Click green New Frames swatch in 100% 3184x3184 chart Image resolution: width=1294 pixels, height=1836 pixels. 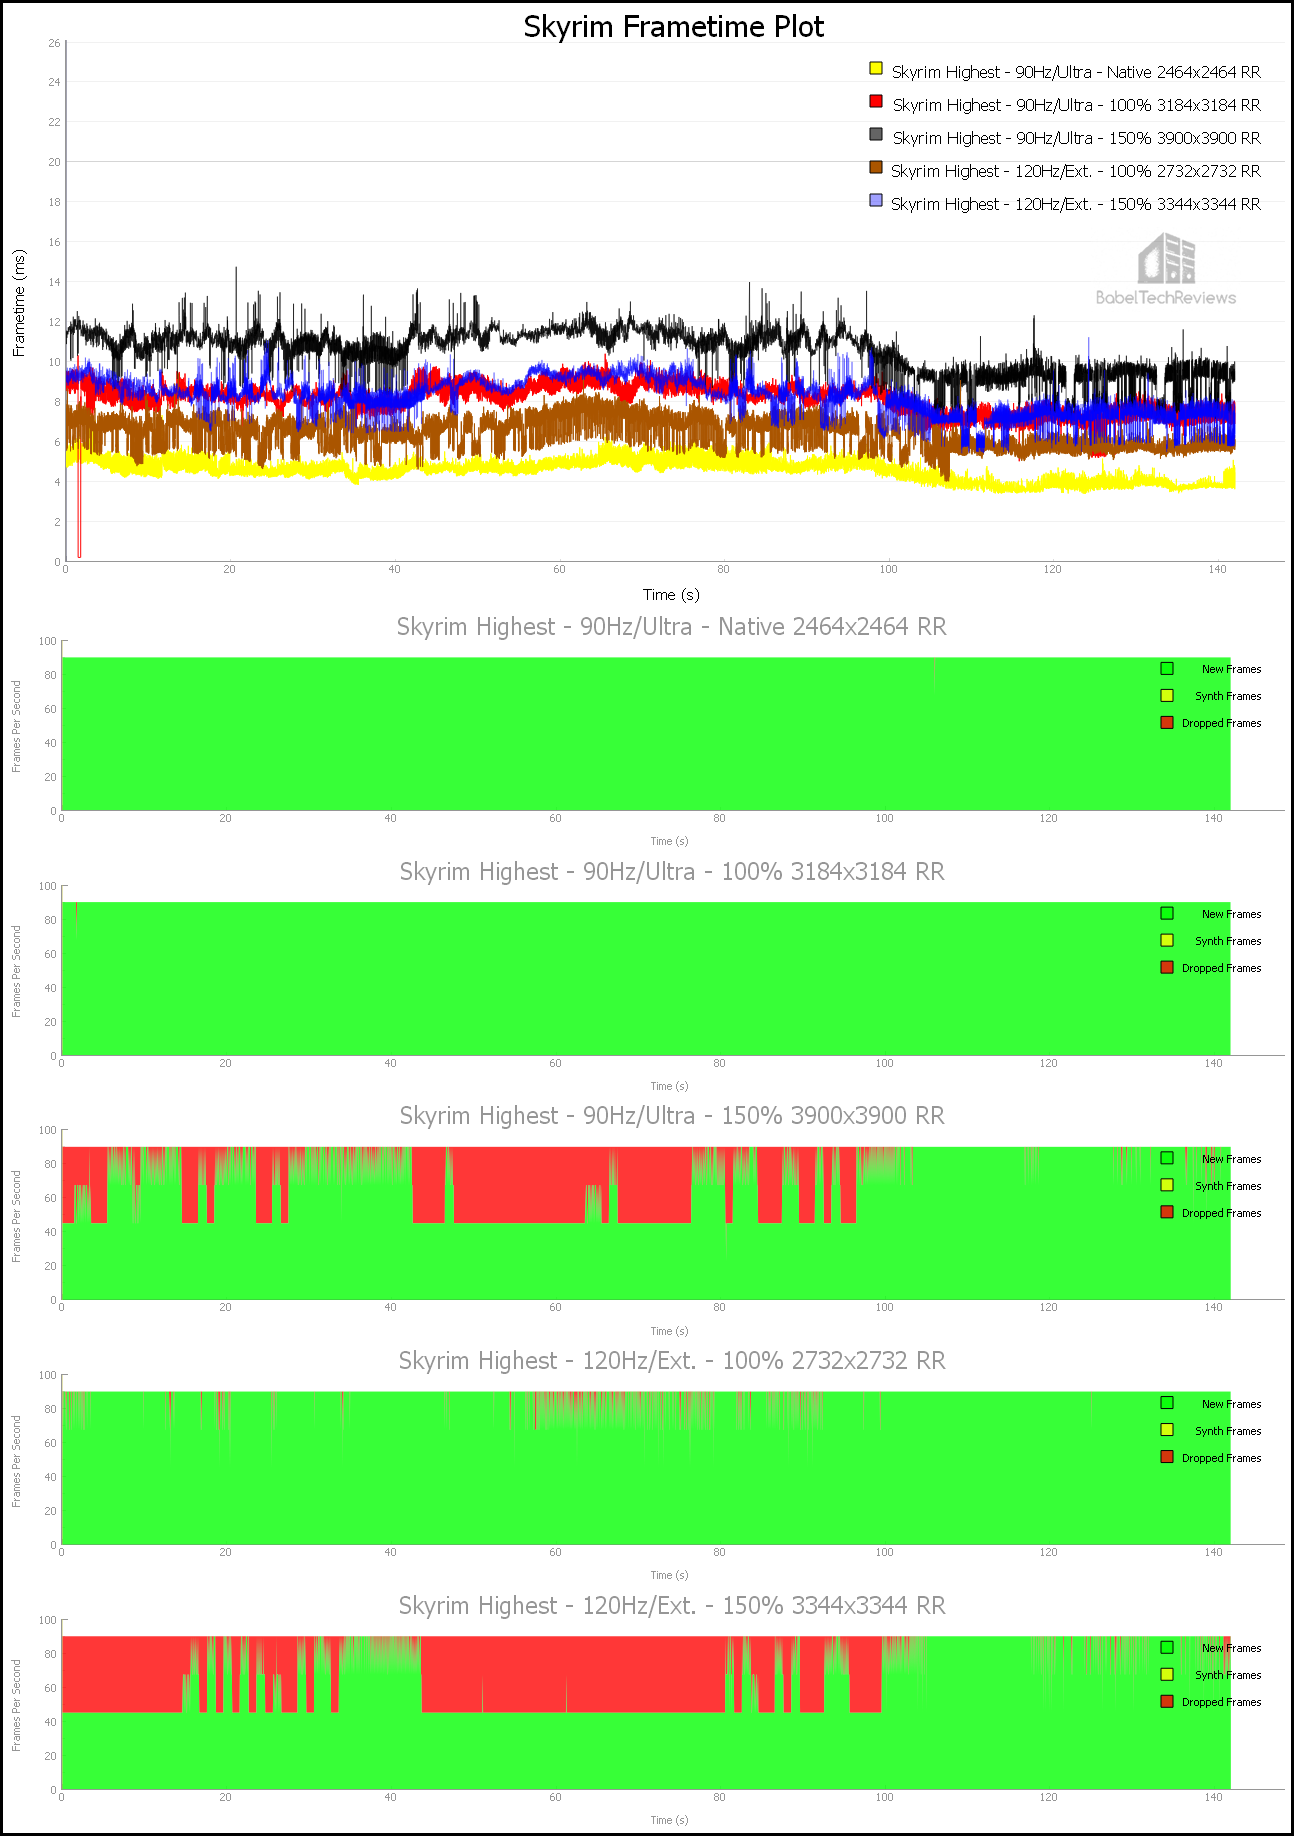pos(1167,913)
